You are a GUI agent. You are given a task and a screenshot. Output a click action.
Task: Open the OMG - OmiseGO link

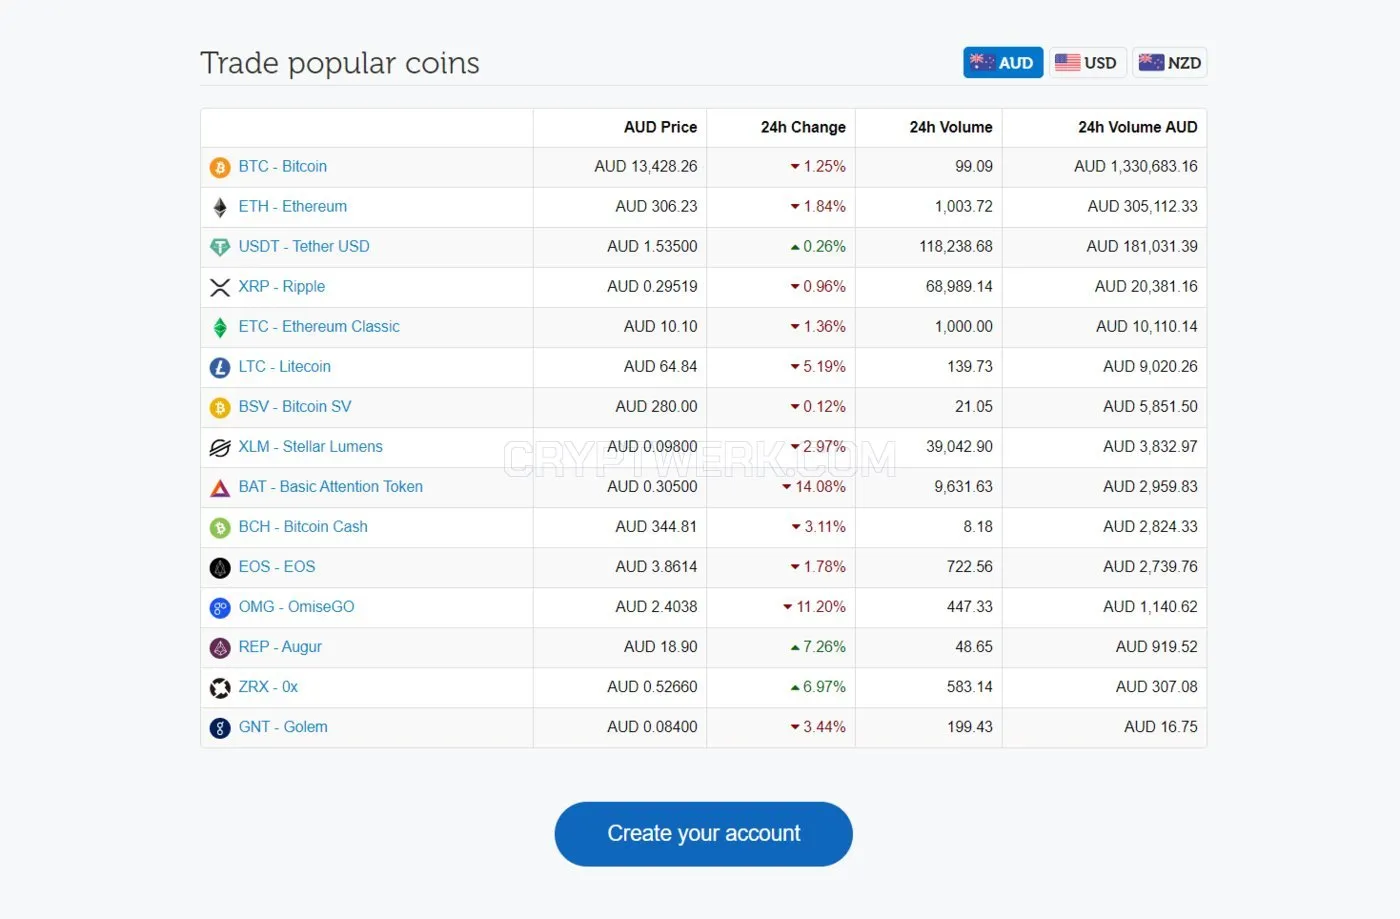point(296,607)
